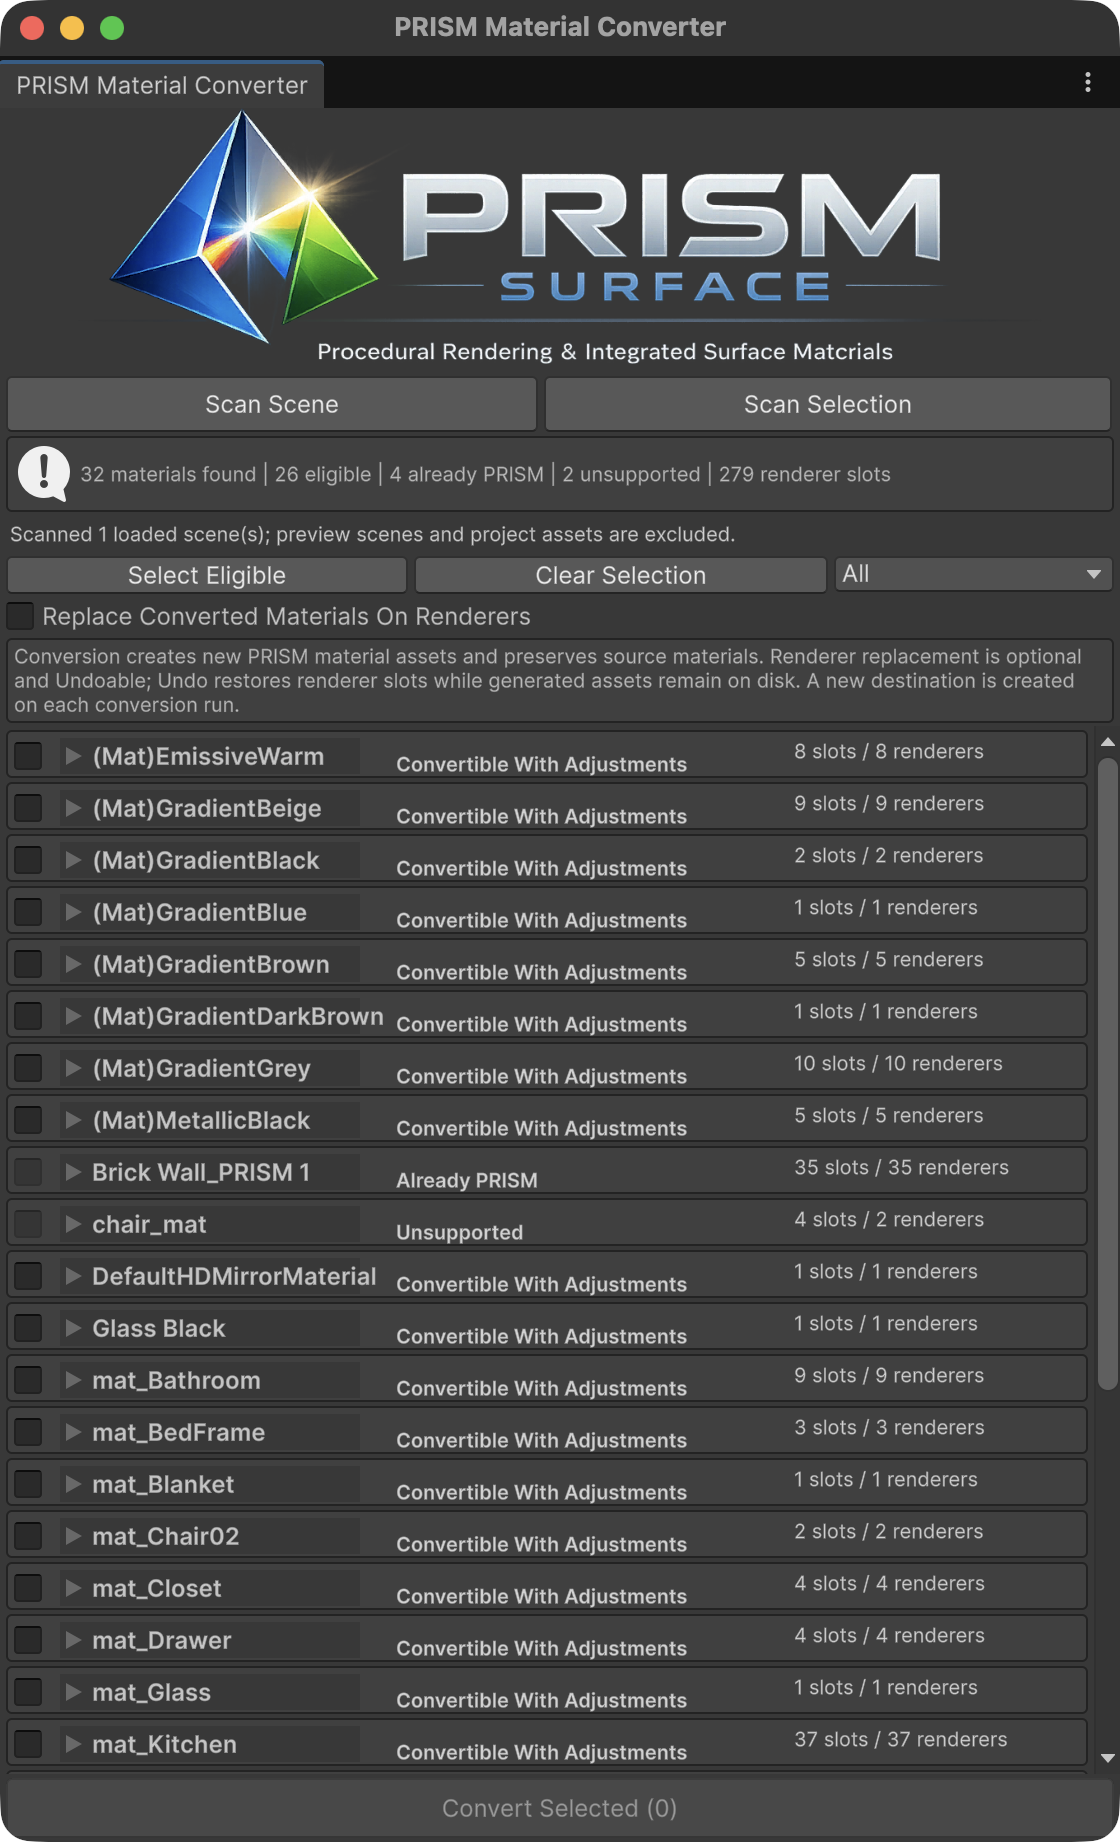The height and width of the screenshot is (1842, 1120).
Task: Click the Scan Selection button
Action: pos(827,404)
